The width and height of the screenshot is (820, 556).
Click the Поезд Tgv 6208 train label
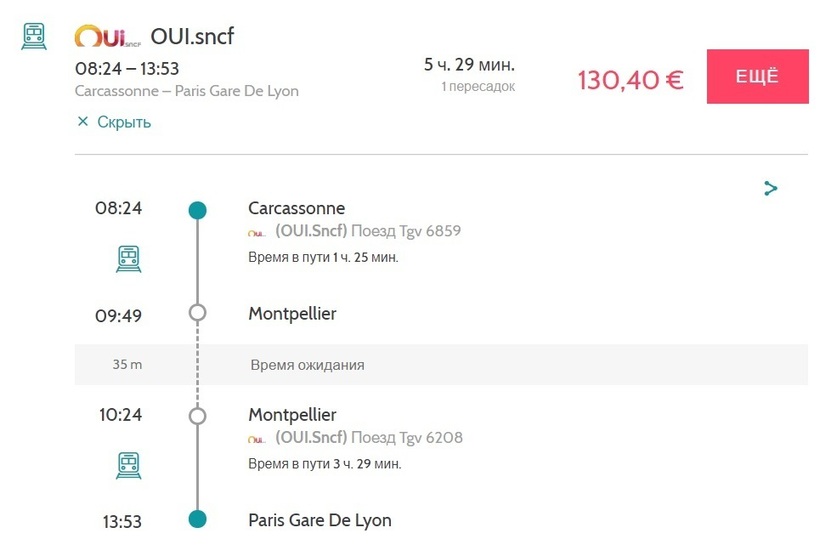pos(407,437)
